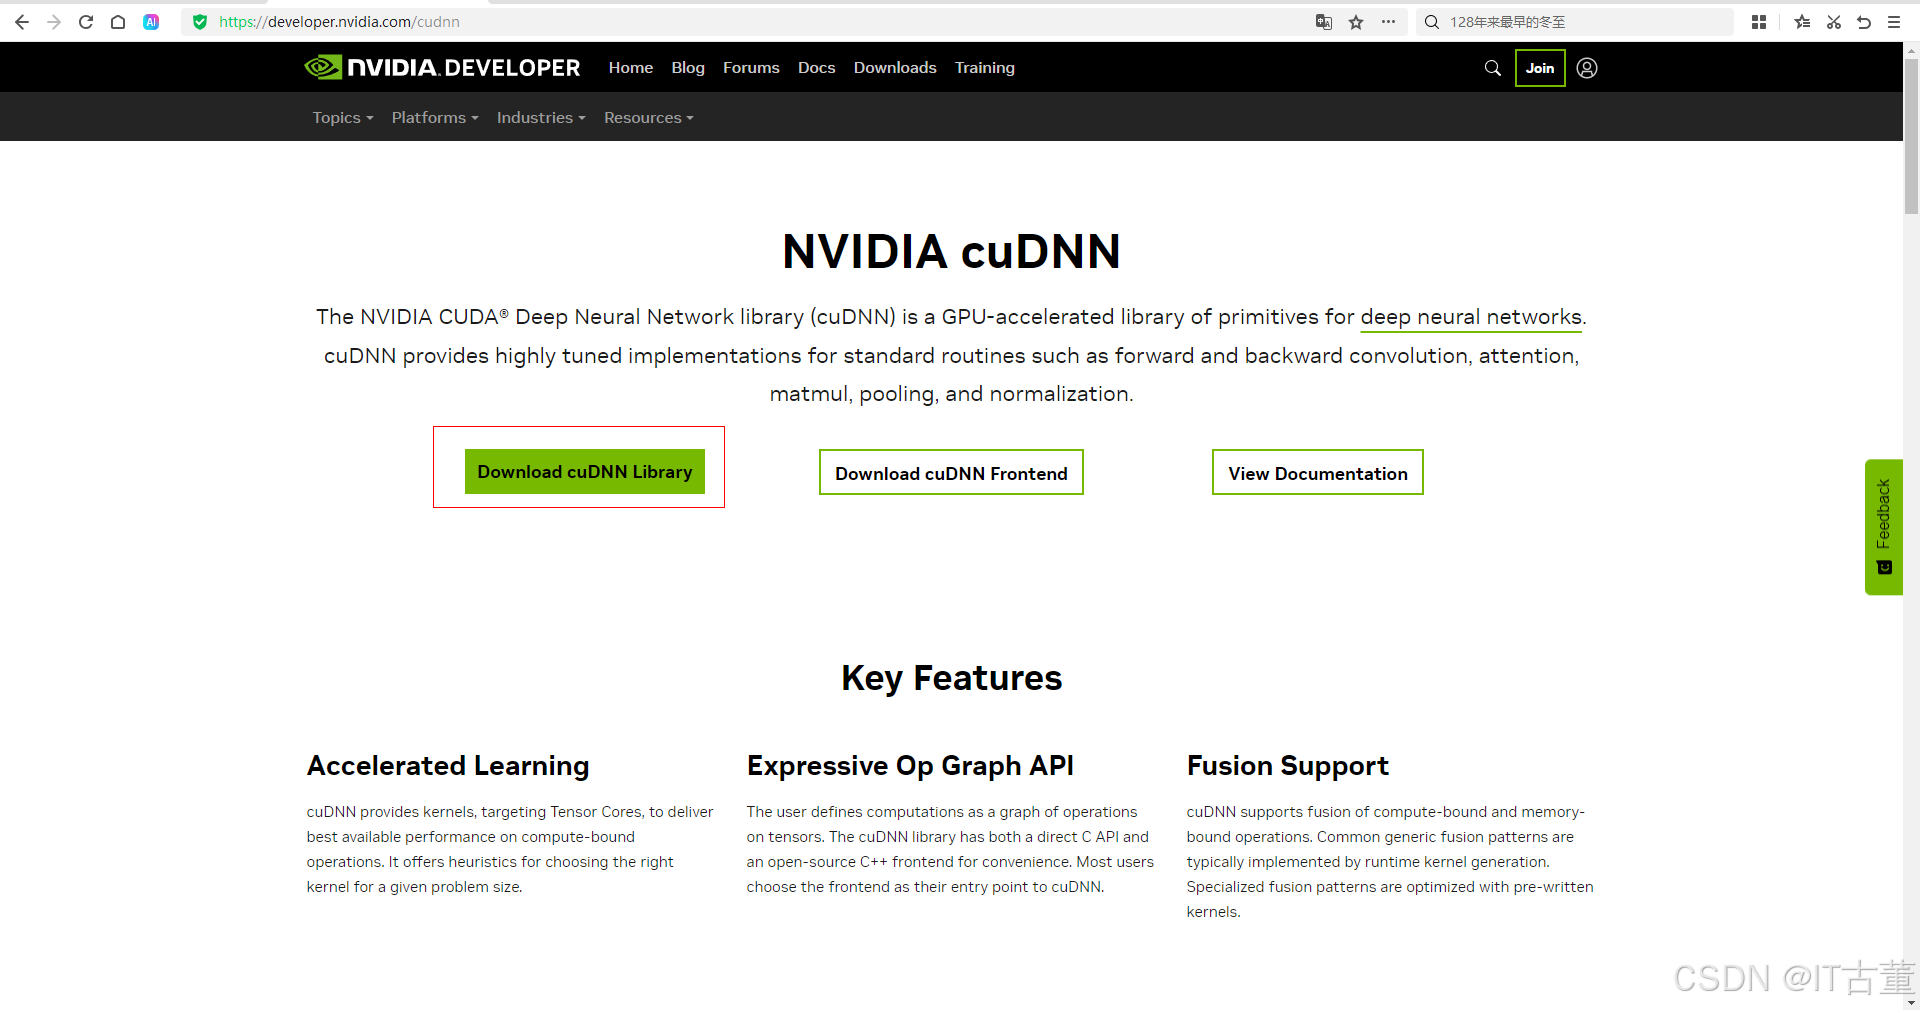
Task: Click the browser forward arrow
Action: (x=54, y=22)
